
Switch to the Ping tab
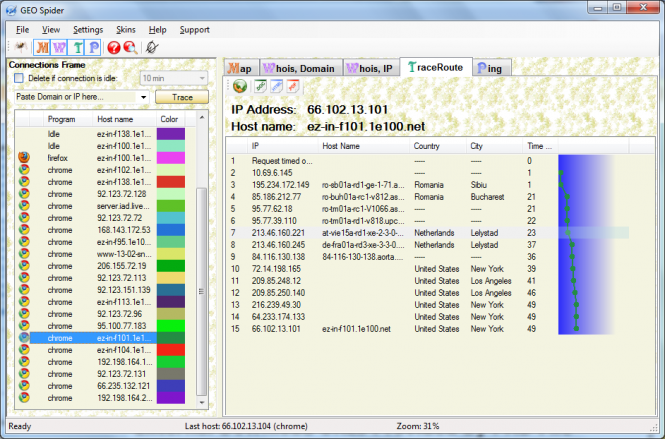point(492,68)
